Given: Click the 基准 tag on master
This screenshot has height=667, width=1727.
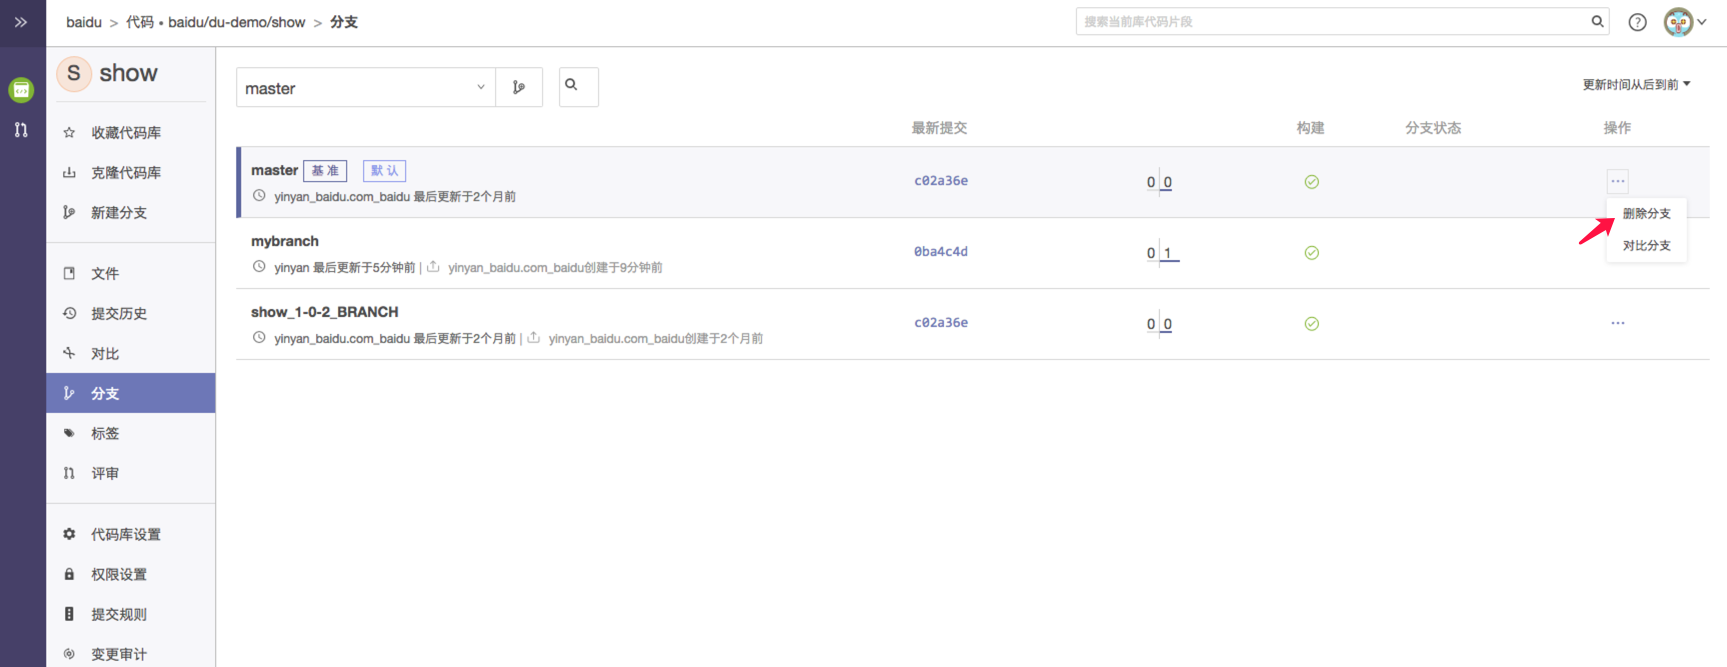Looking at the screenshot, I should tap(325, 171).
